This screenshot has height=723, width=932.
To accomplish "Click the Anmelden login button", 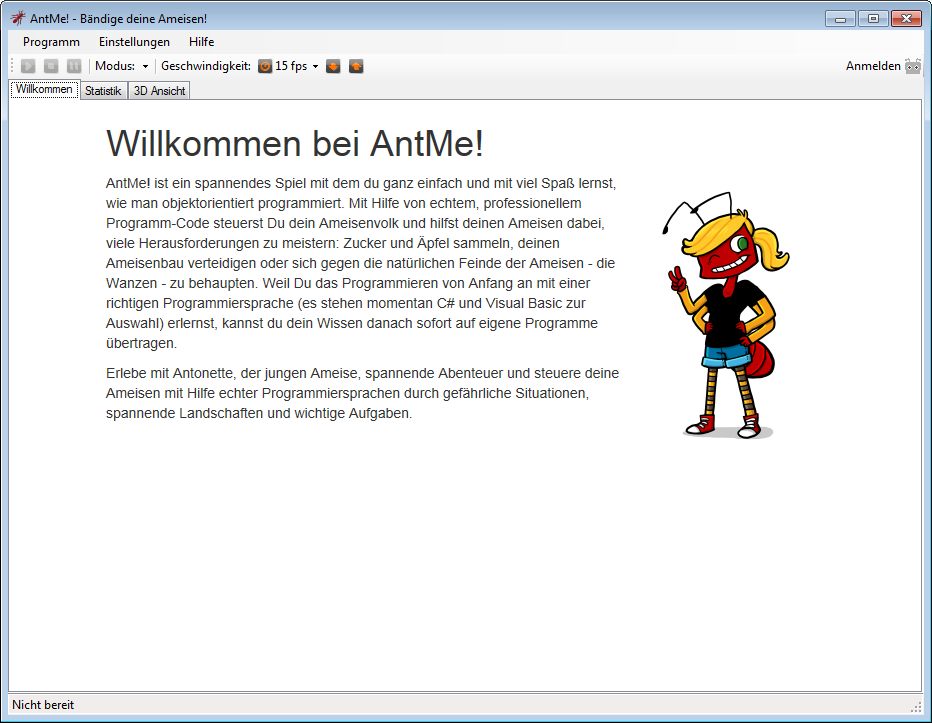I will tap(873, 66).
